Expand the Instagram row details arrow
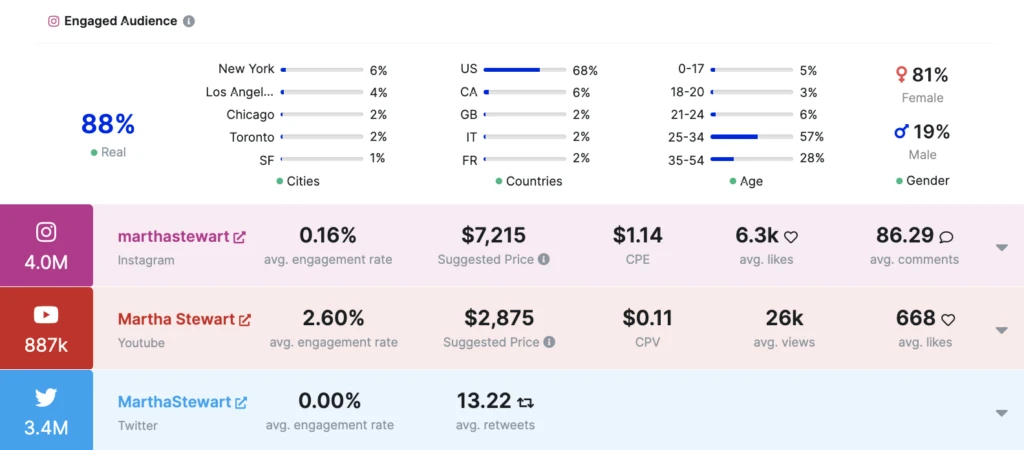1024x450 pixels. 1002,247
